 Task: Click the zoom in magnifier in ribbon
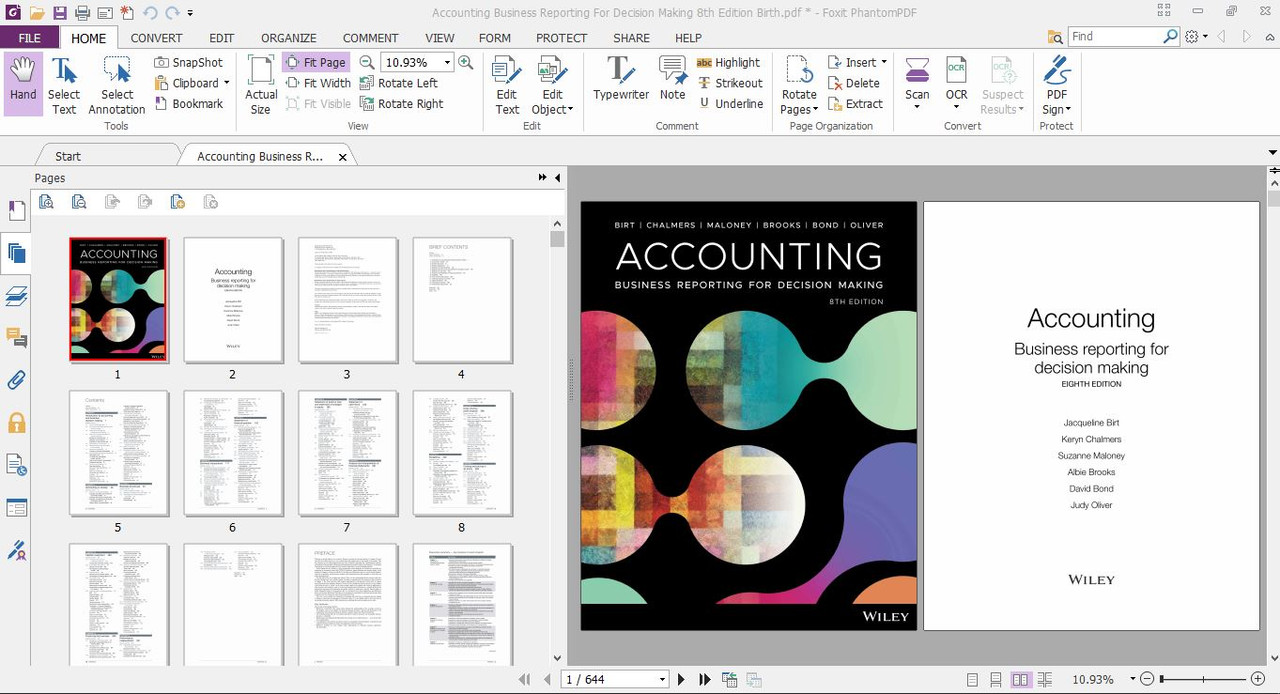click(465, 62)
